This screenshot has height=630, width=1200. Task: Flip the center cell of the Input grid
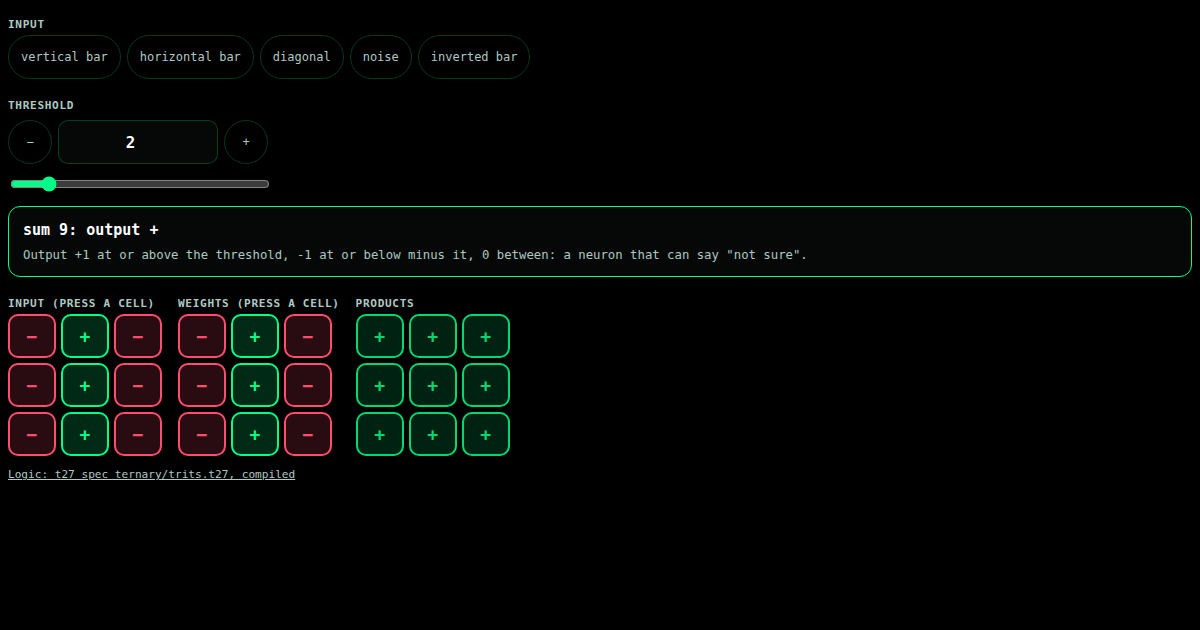[x=85, y=385]
